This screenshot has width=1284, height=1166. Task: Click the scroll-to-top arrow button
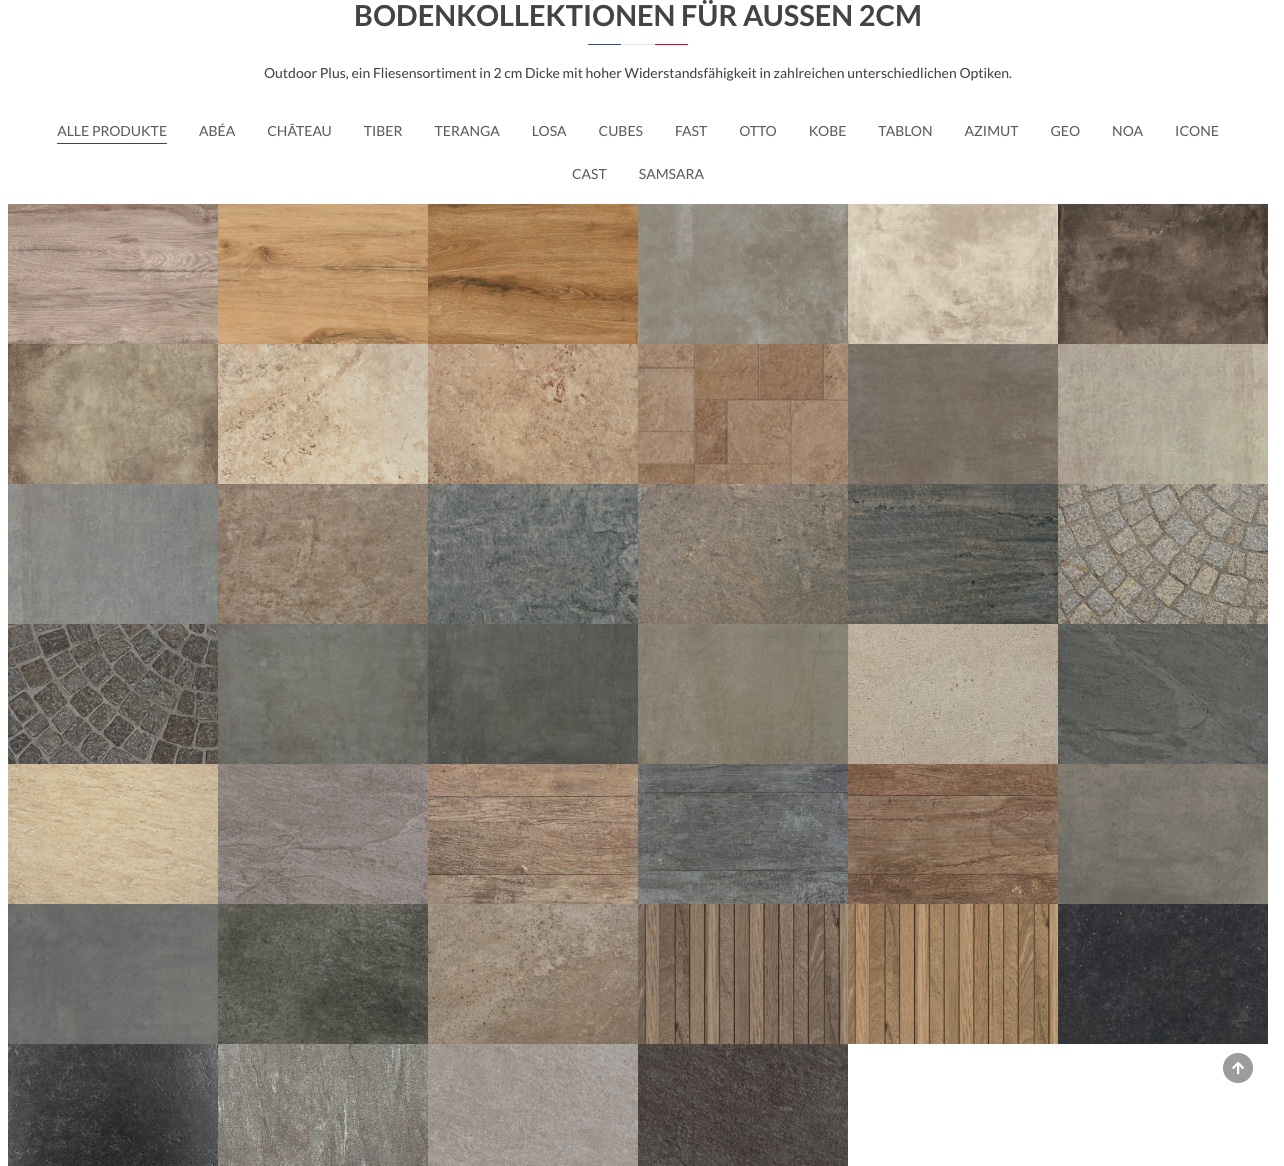pyautogui.click(x=1237, y=1068)
